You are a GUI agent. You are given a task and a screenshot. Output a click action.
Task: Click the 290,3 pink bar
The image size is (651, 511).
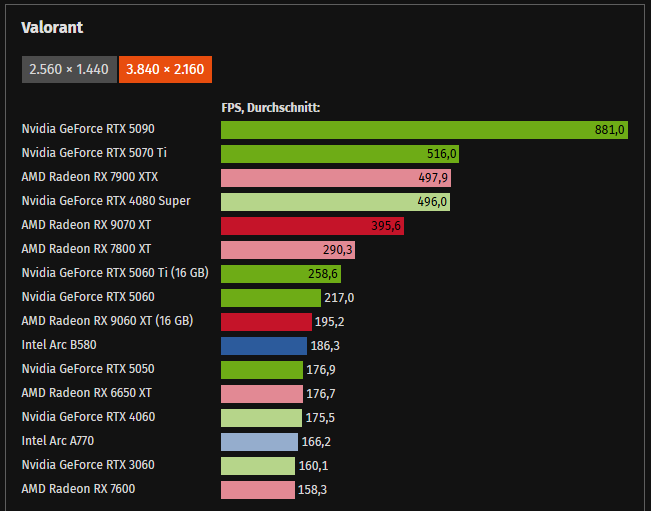(288, 250)
